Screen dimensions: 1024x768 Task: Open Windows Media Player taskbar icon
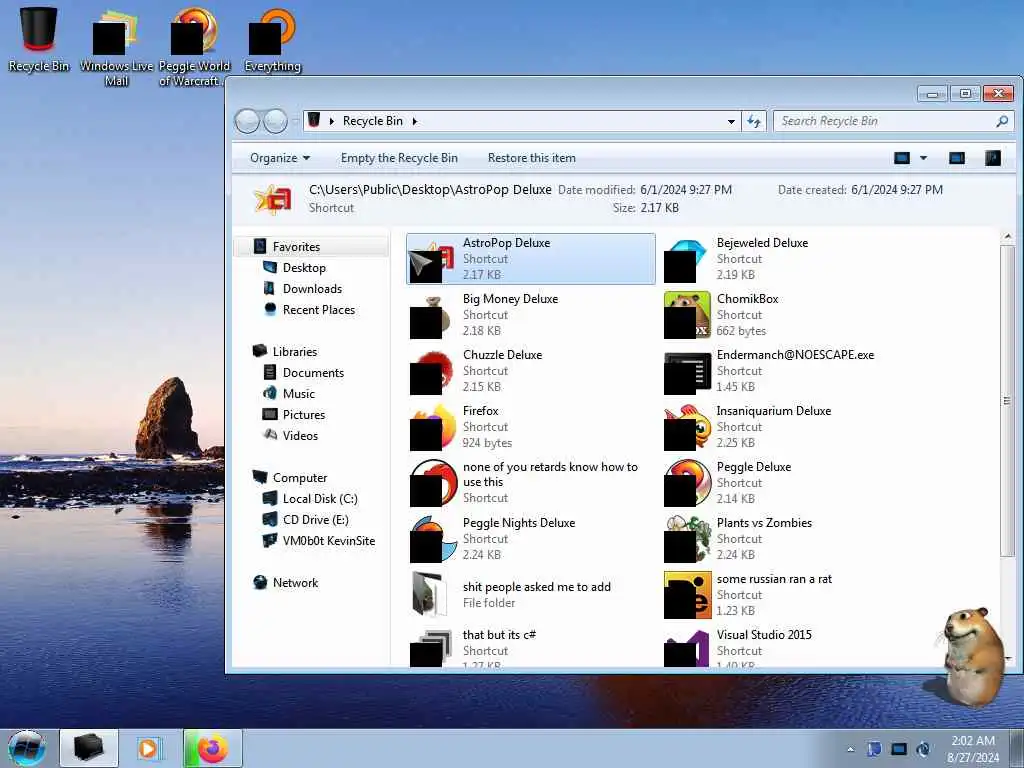pos(150,748)
